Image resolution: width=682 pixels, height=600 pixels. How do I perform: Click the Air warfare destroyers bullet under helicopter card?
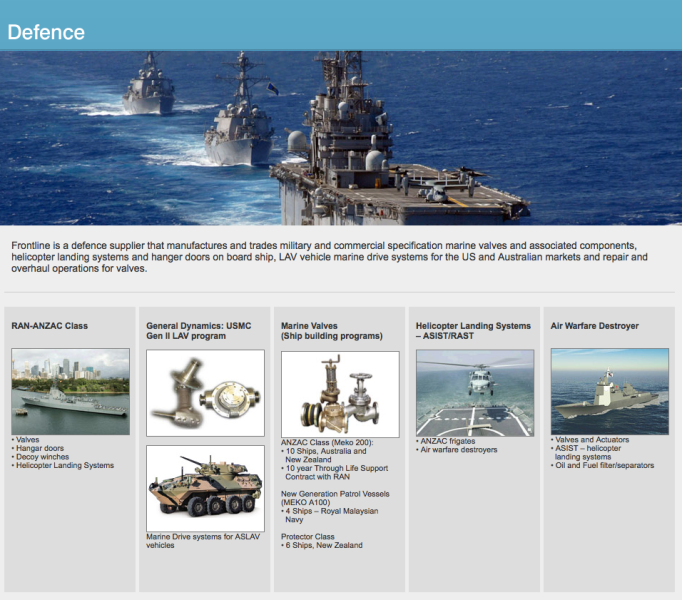[x=458, y=450]
